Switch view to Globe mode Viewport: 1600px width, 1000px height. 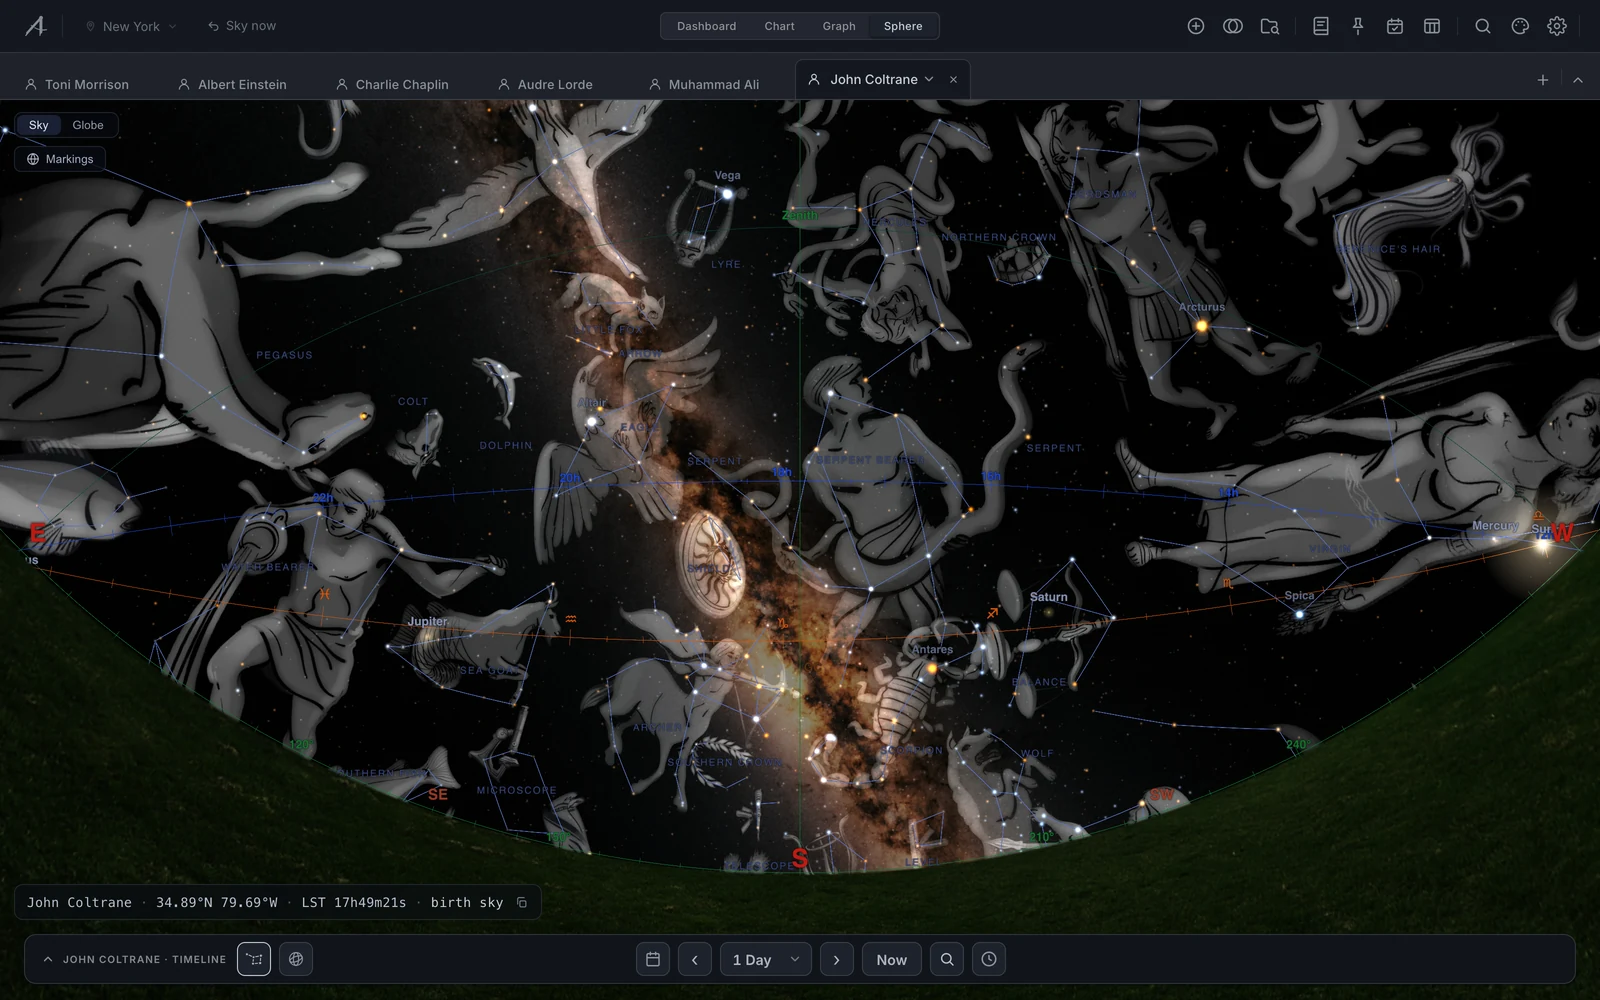coord(88,125)
